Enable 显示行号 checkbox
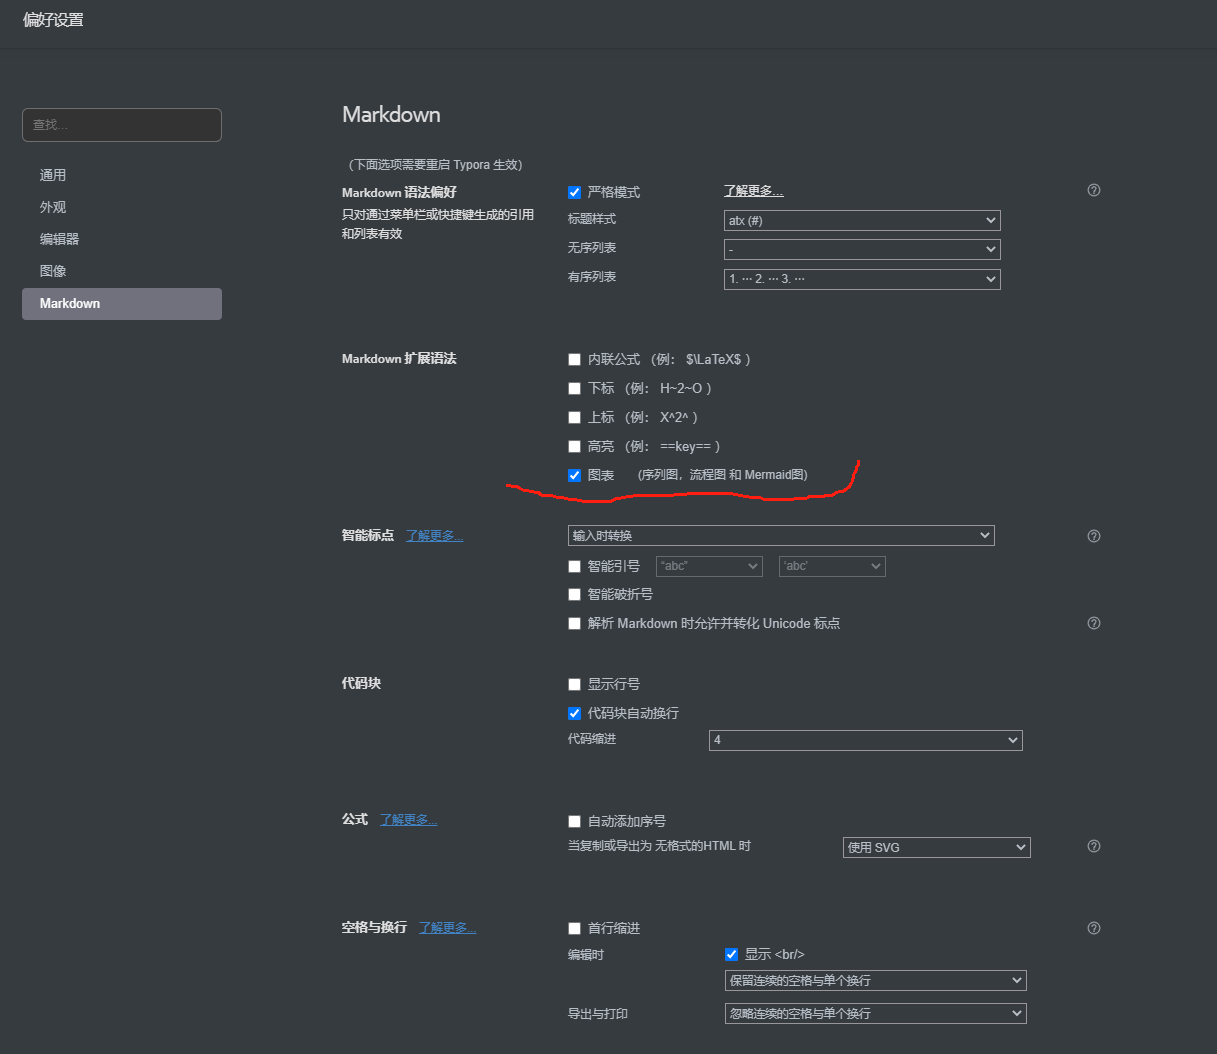The width and height of the screenshot is (1217, 1054). tap(574, 684)
